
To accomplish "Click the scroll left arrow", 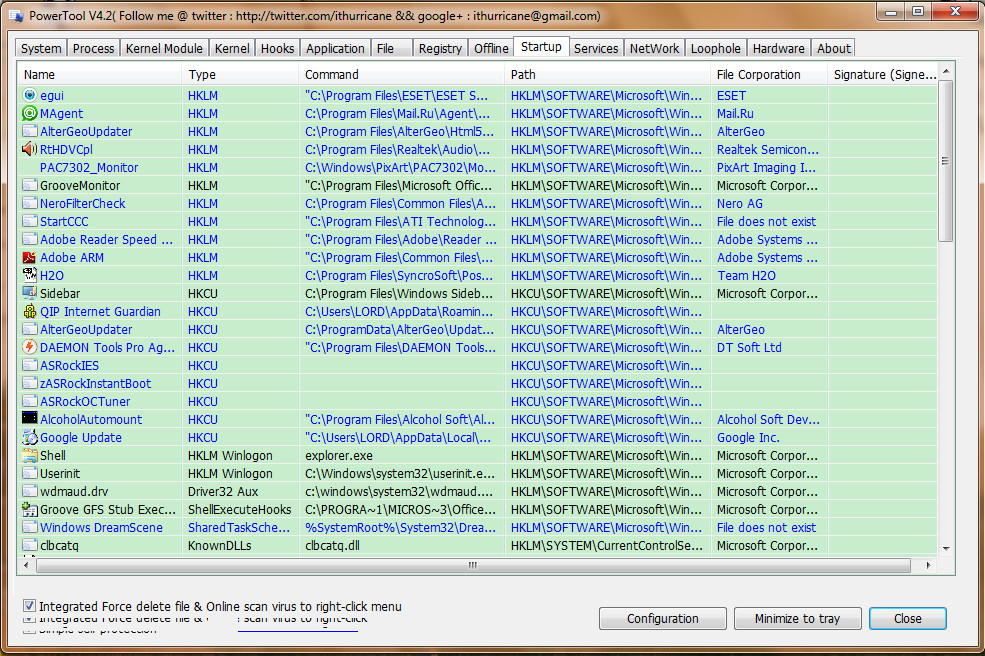I will coord(26,565).
